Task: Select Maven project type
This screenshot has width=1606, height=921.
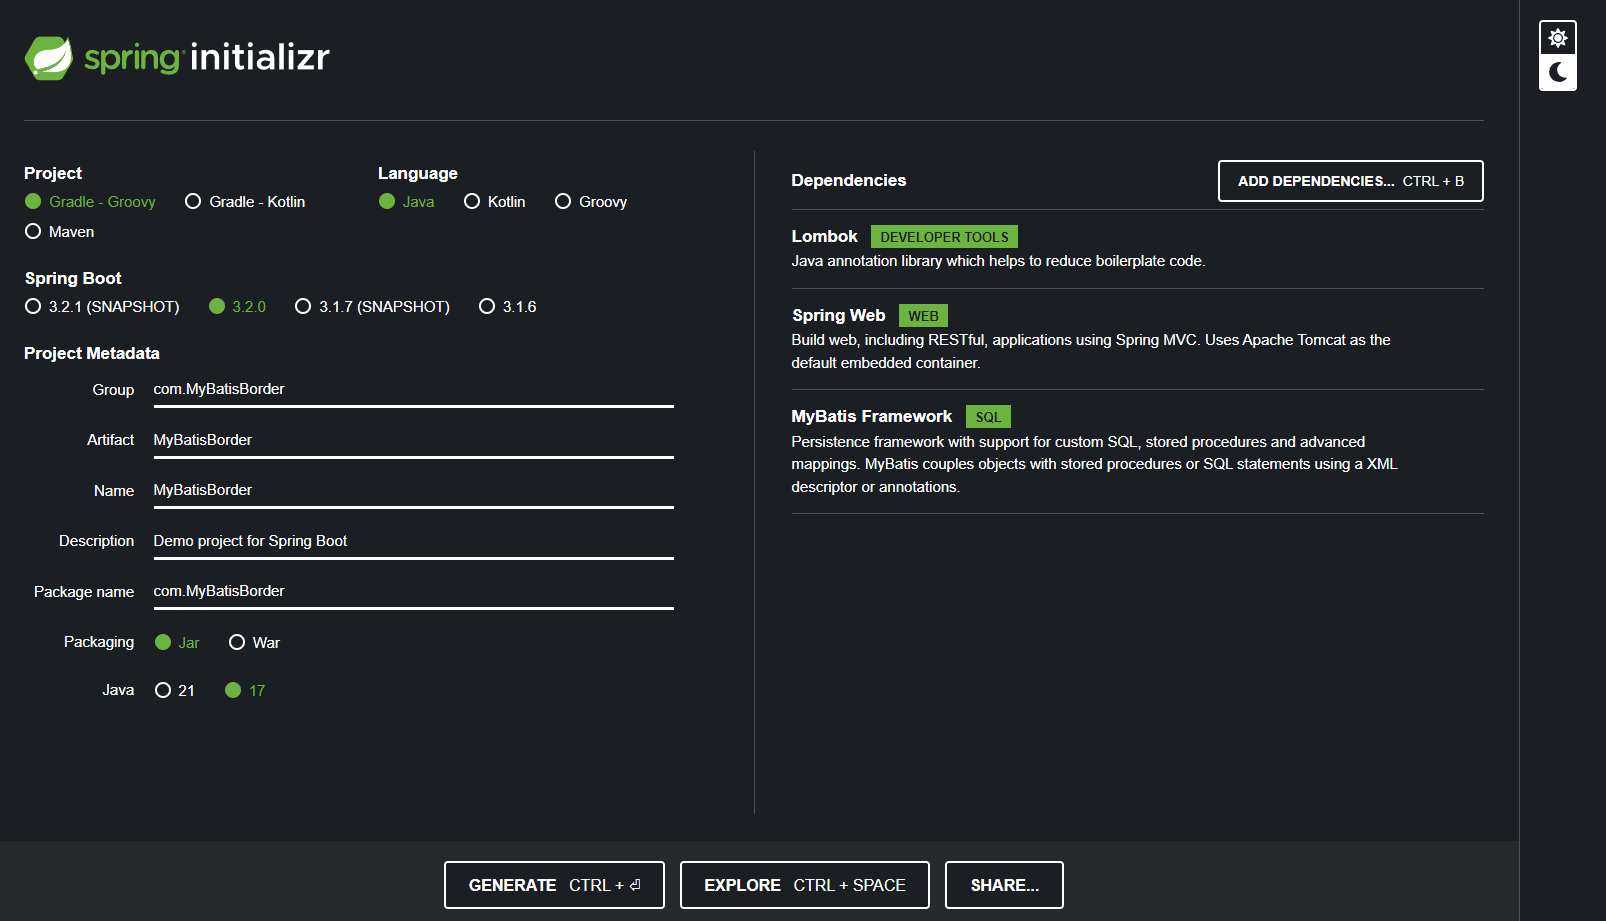Action: point(59,232)
